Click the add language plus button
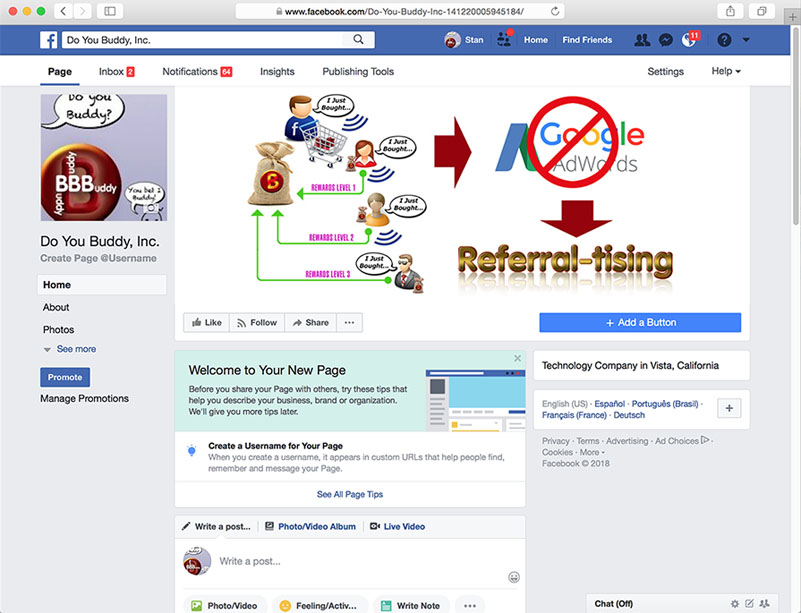This screenshot has height=613, width=801. tap(729, 408)
